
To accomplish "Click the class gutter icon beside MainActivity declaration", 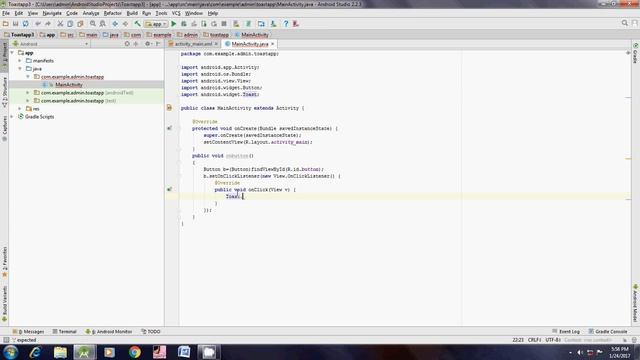I will (x=169, y=108).
